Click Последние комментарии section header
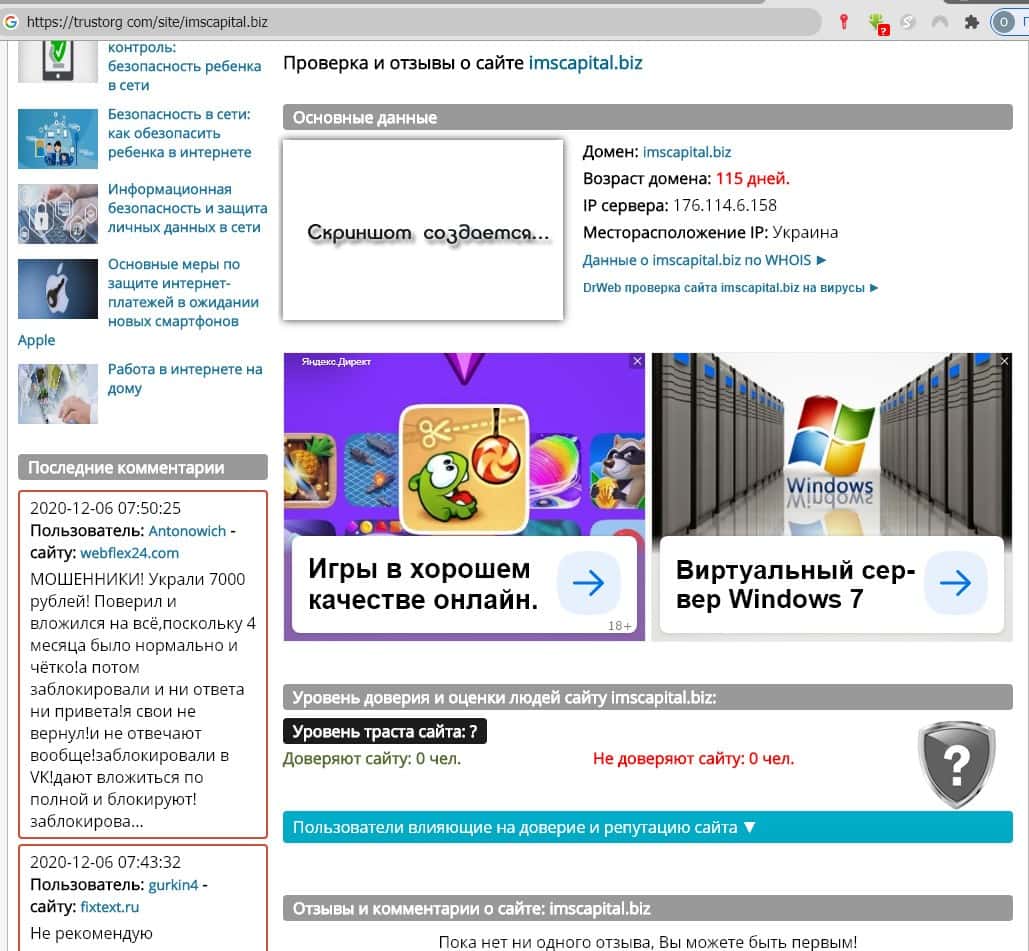1029x951 pixels. 142,467
